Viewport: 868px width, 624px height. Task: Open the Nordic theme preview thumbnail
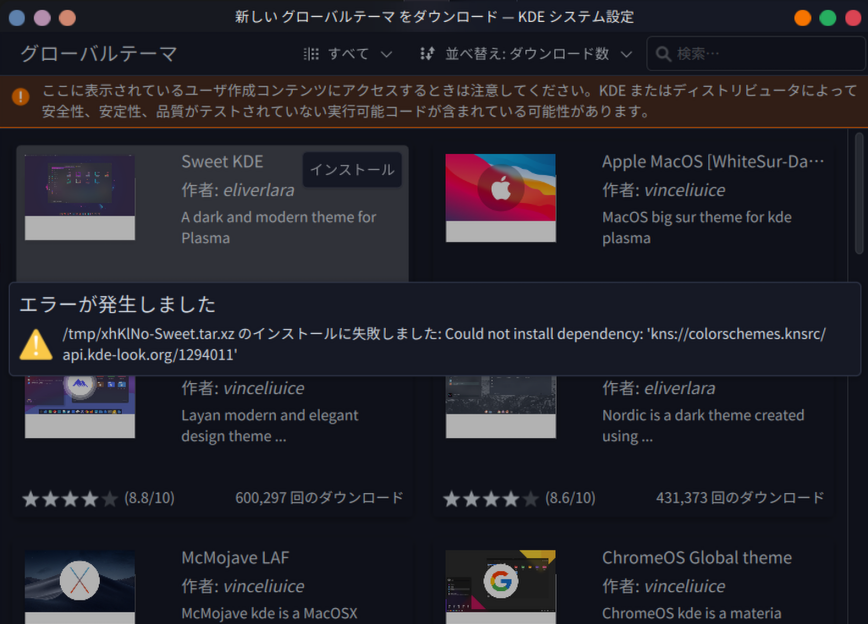coord(500,406)
